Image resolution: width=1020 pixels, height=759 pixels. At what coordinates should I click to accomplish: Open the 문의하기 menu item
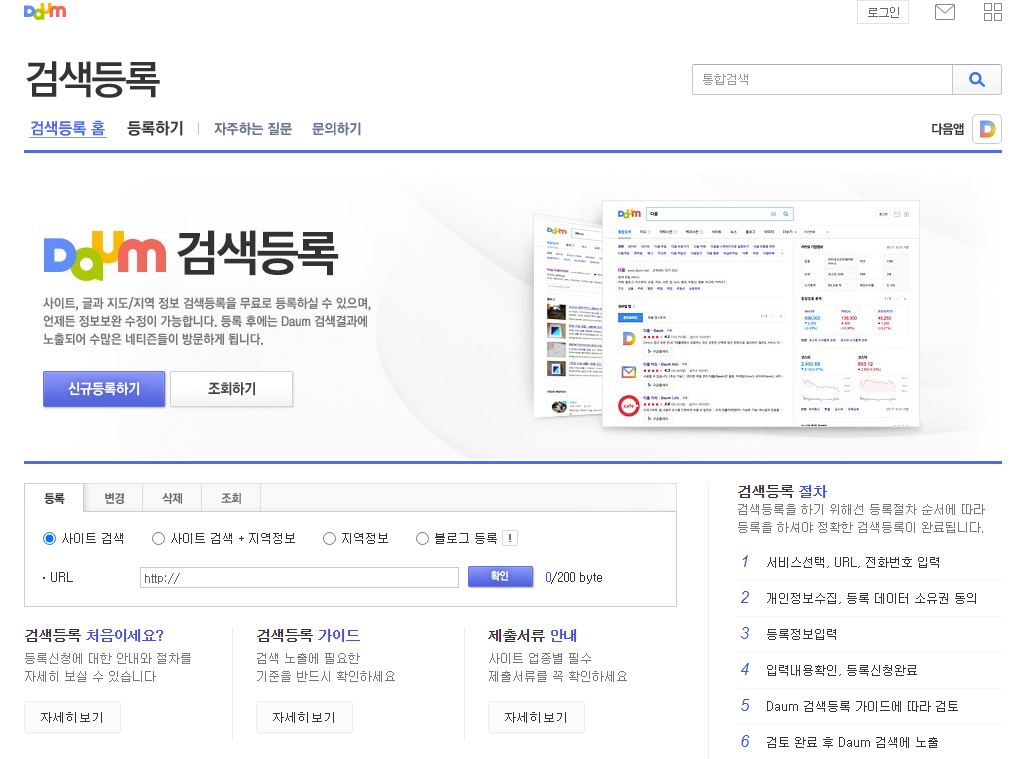click(336, 129)
